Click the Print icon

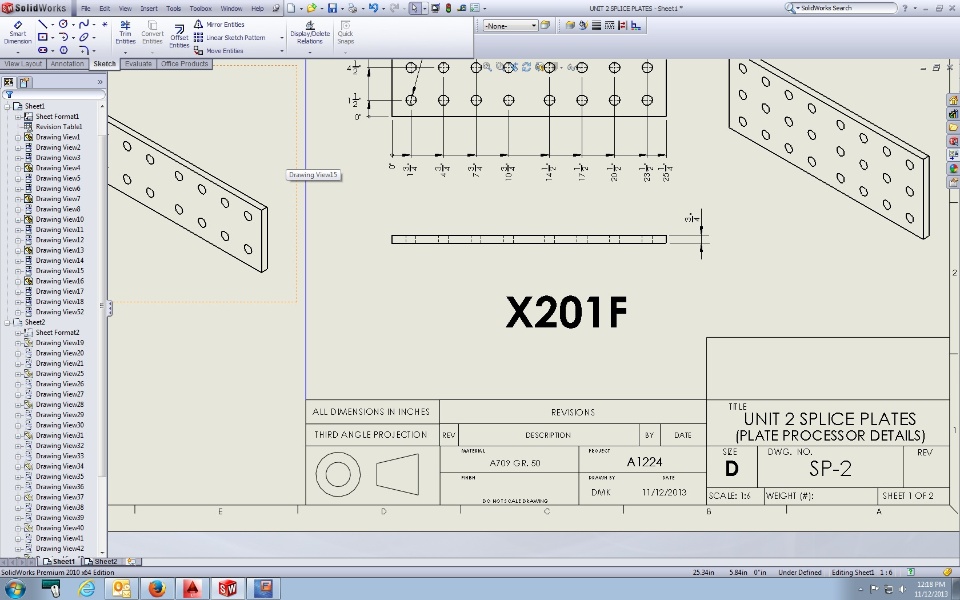pos(353,8)
